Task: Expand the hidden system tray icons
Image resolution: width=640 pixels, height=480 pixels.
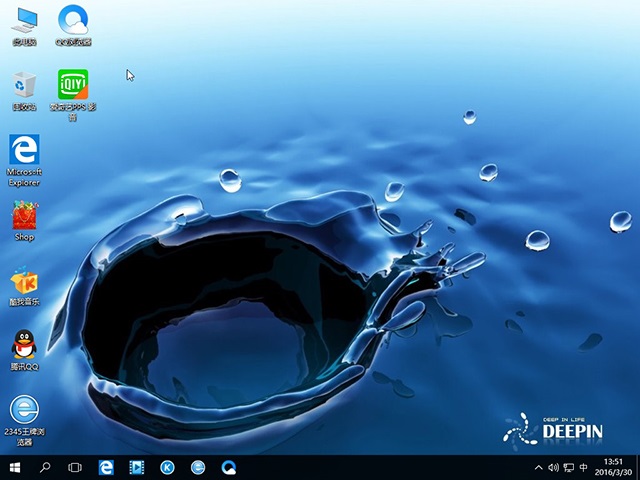Action: point(539,467)
